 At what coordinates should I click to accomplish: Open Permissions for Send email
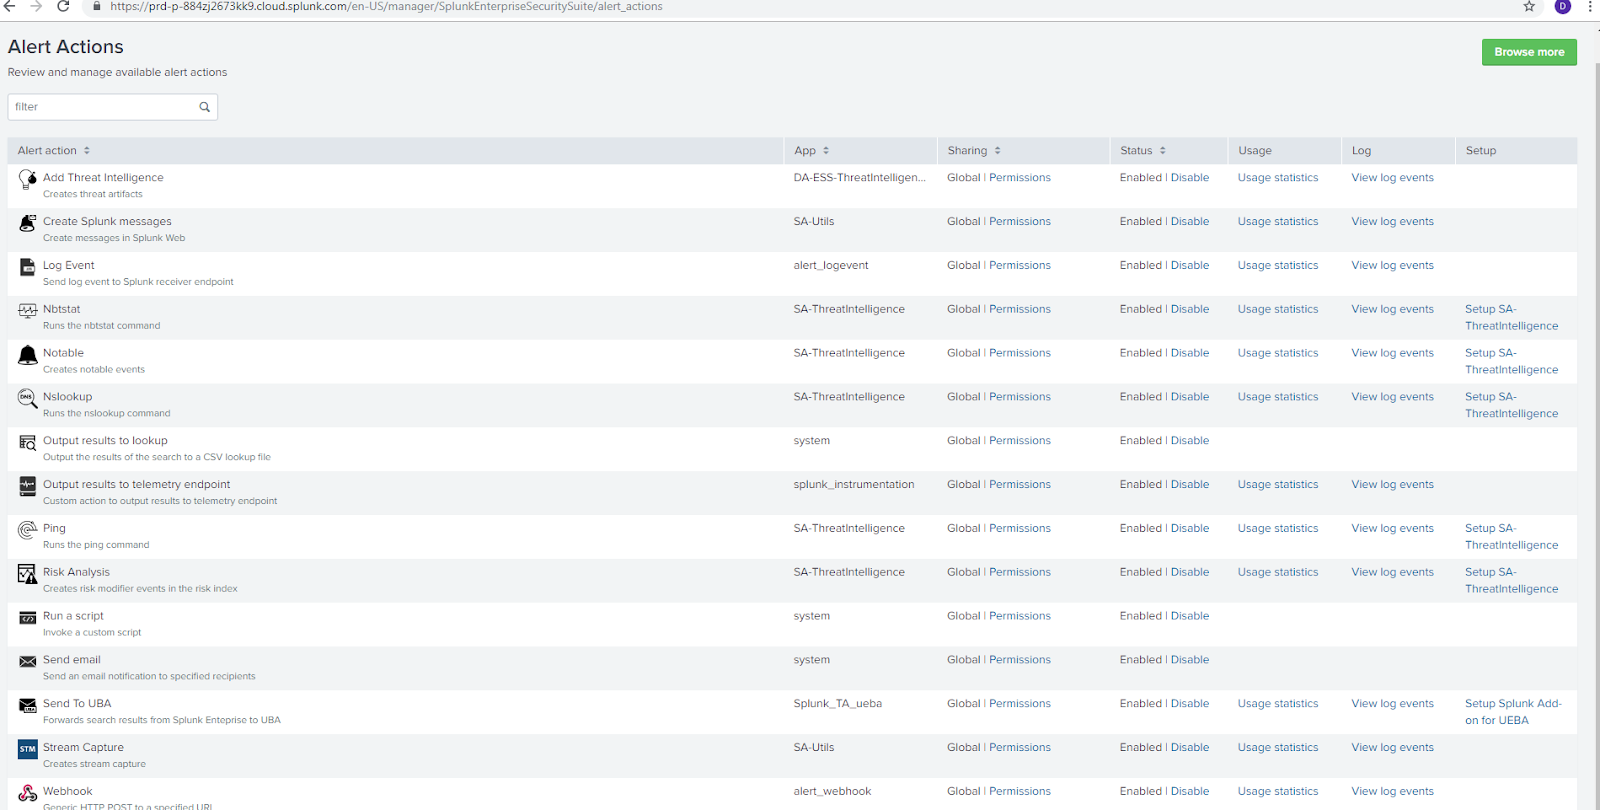[x=1020, y=660]
